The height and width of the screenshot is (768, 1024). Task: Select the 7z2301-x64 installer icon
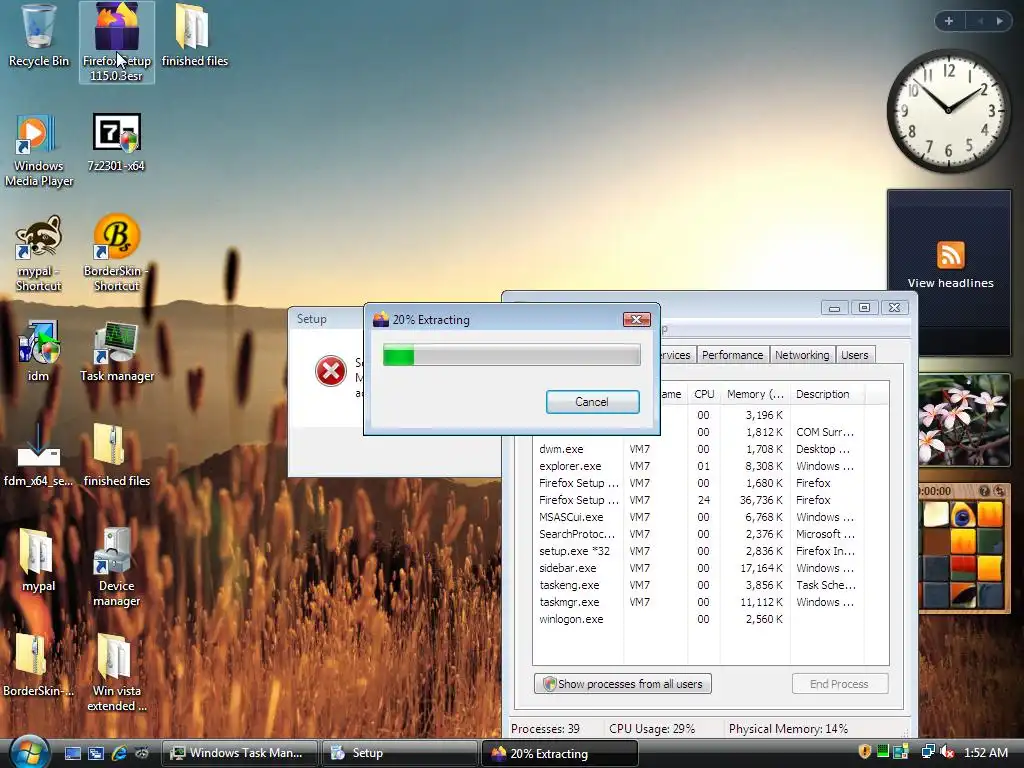pyautogui.click(x=116, y=142)
